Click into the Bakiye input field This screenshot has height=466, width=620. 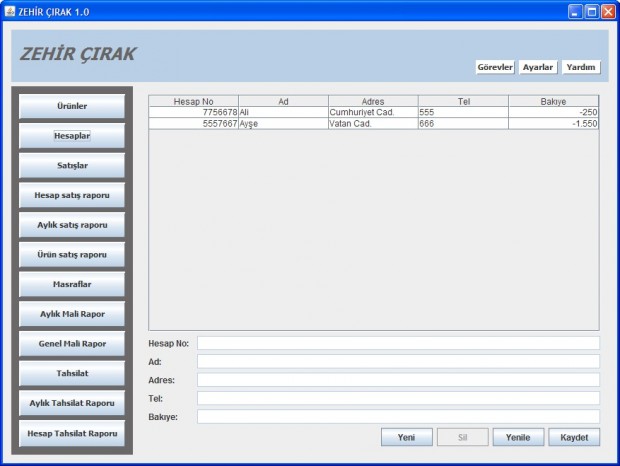(398, 417)
